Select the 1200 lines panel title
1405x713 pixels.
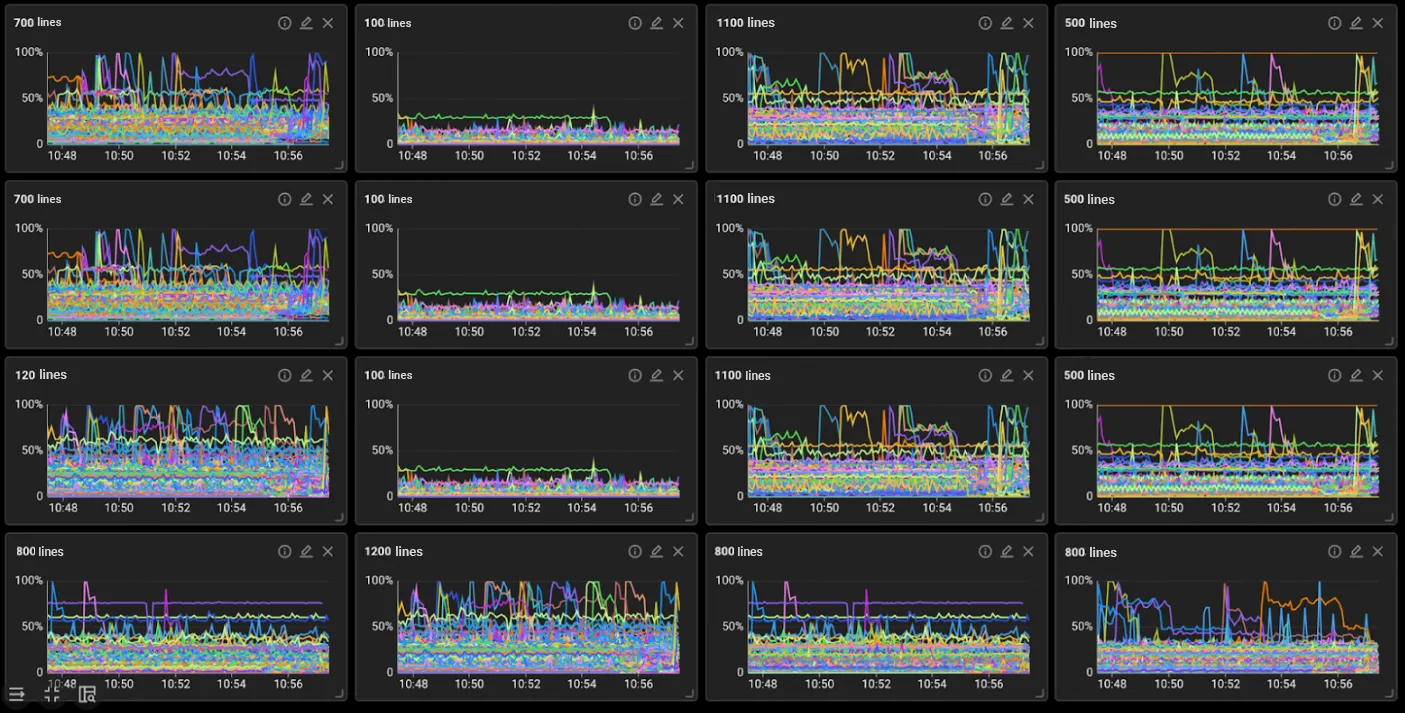pos(393,552)
